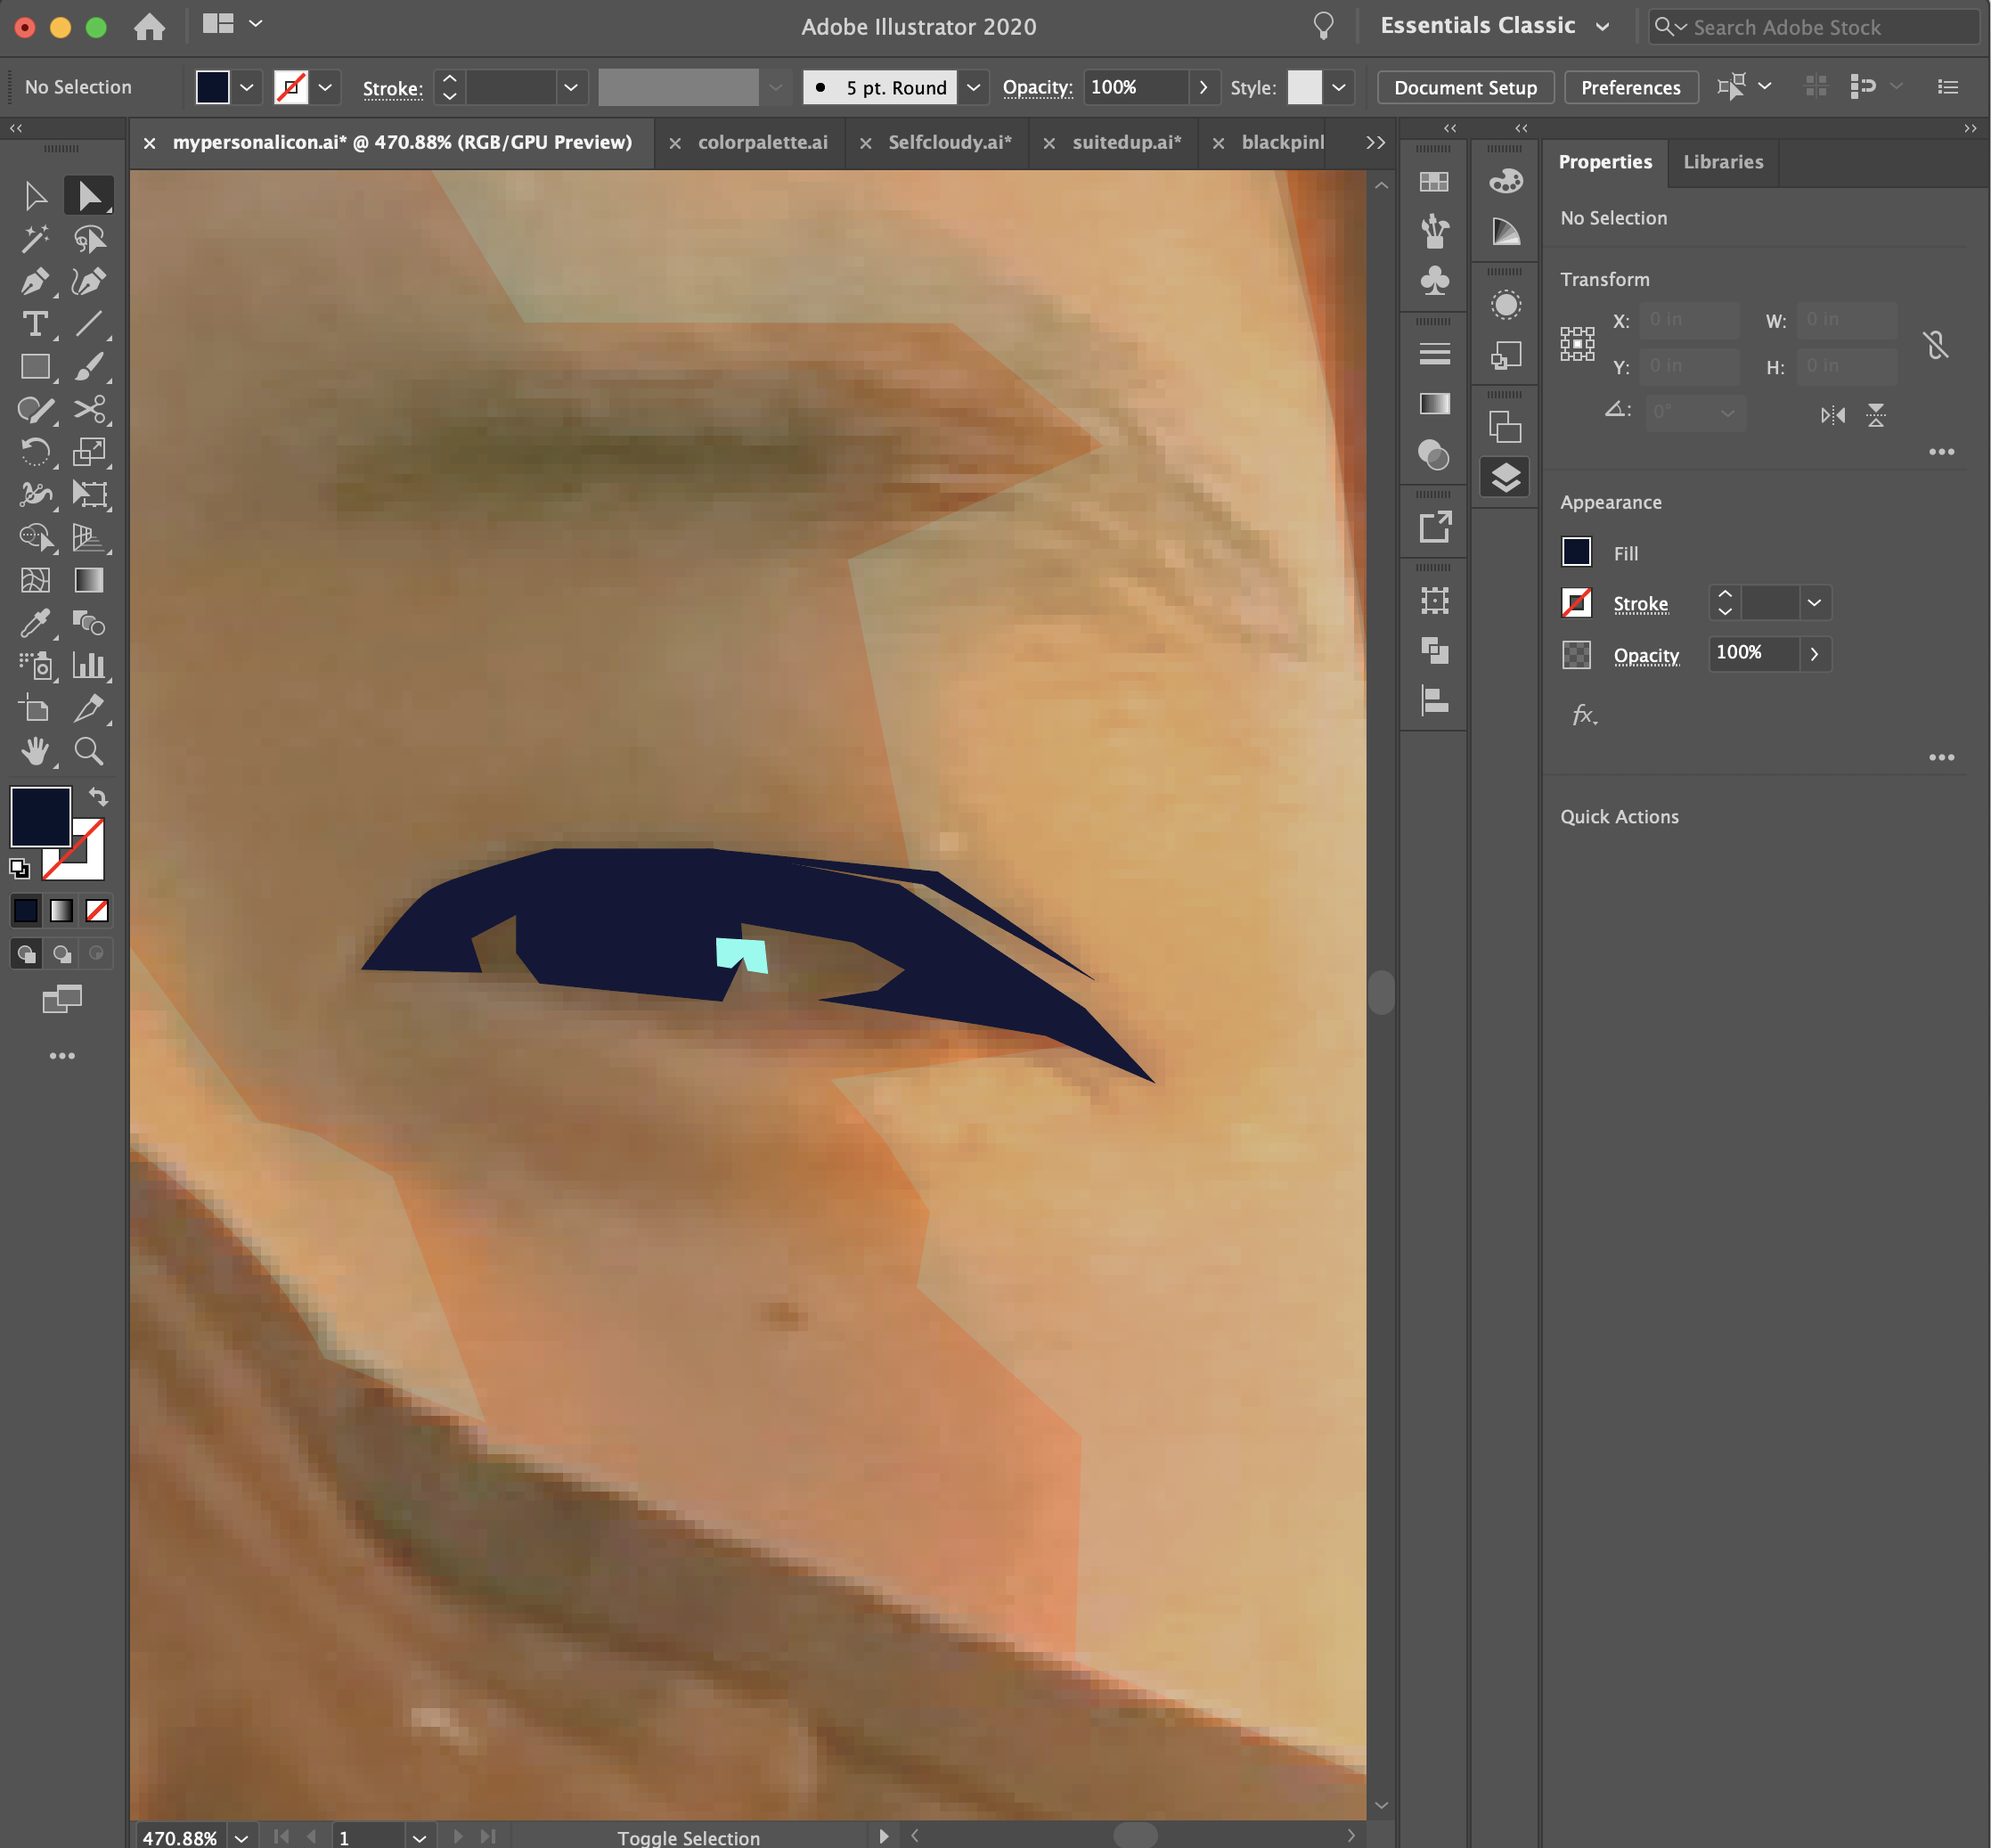Enable Draw Behind mode
Screen dimensions: 1991x1848
(62, 954)
